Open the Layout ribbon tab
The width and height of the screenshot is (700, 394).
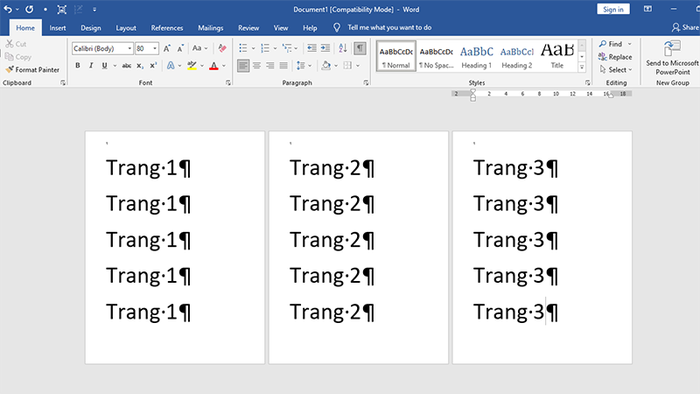pyautogui.click(x=126, y=28)
